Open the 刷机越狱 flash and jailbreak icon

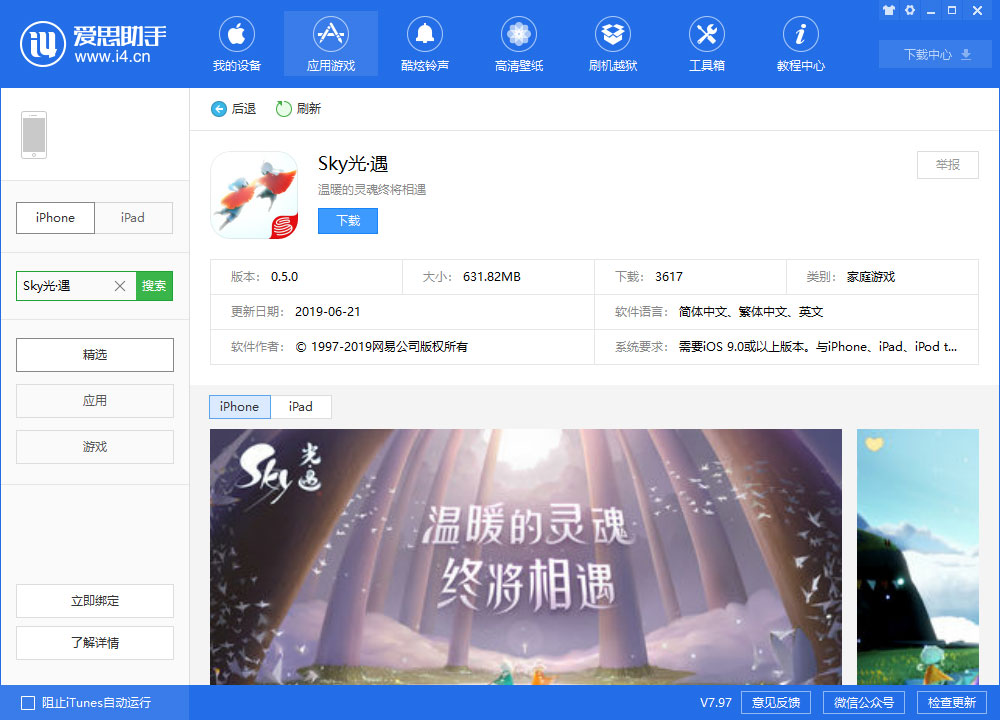[613, 35]
